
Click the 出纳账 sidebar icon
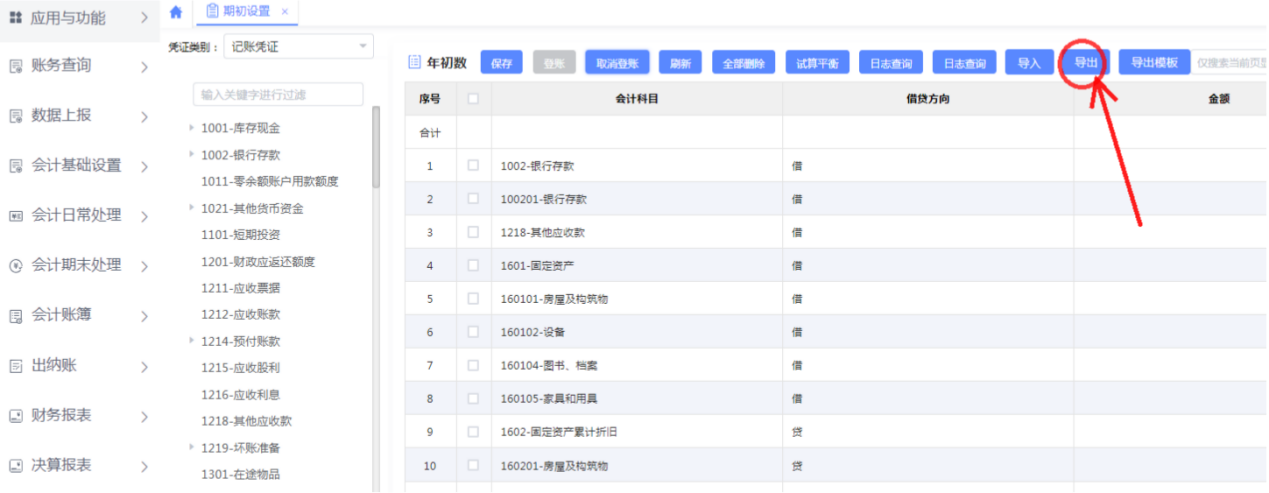pos(15,366)
